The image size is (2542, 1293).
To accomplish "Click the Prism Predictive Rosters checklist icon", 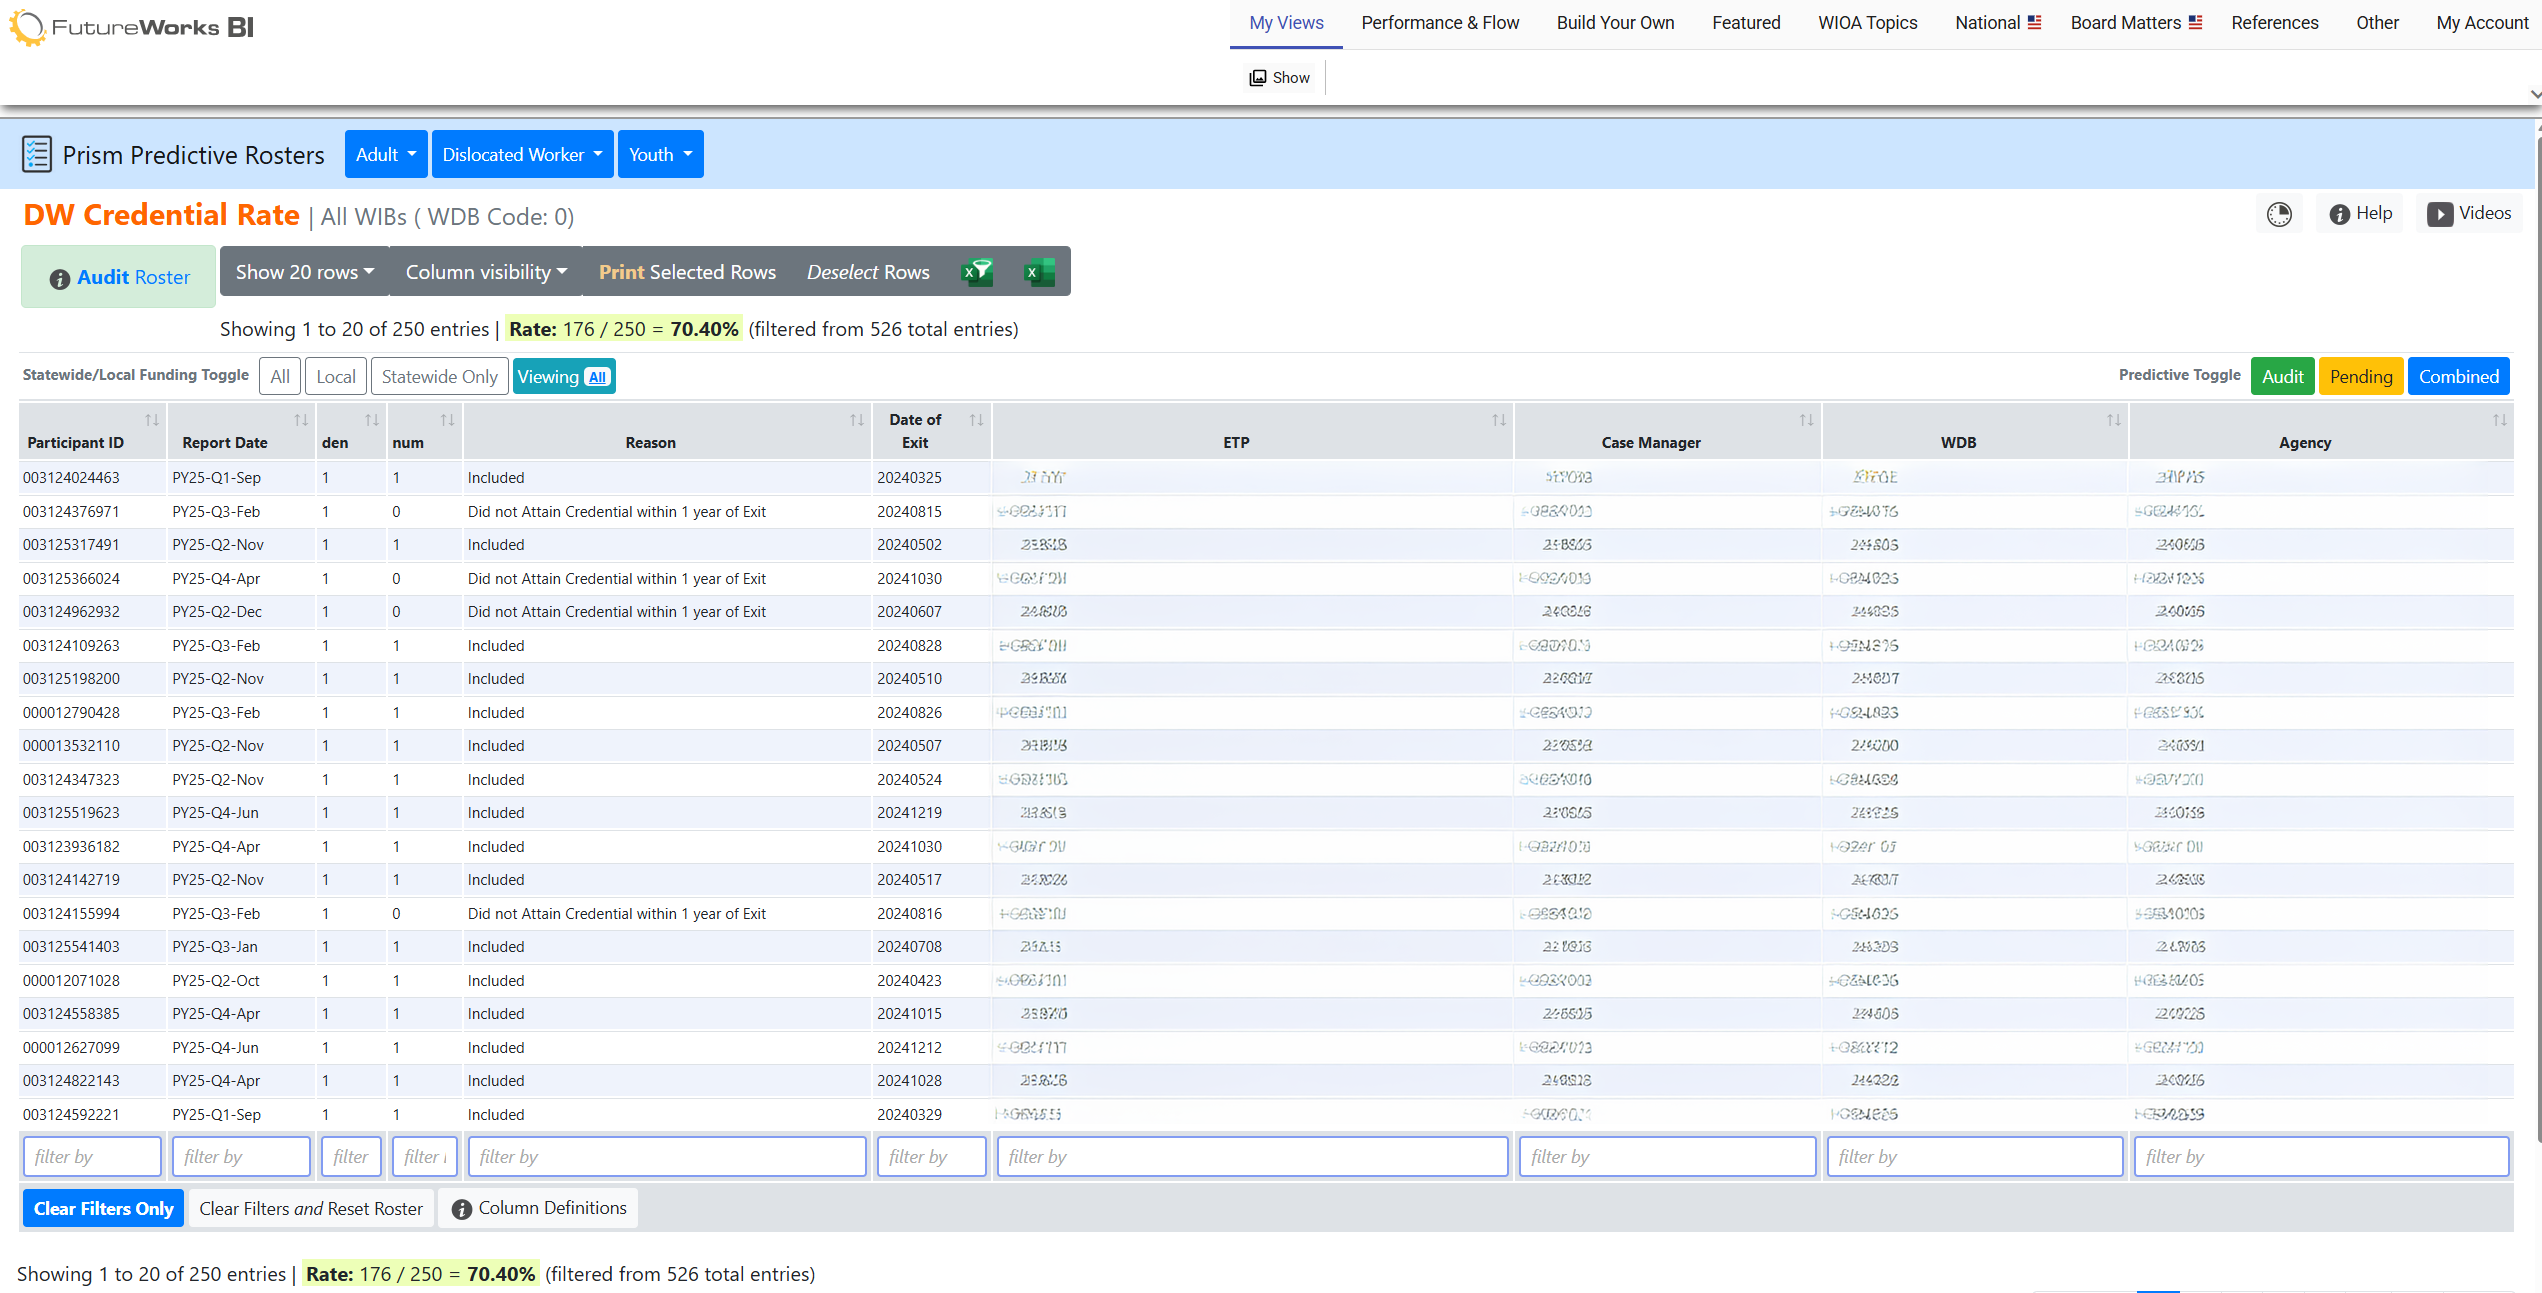I will tap(37, 154).
